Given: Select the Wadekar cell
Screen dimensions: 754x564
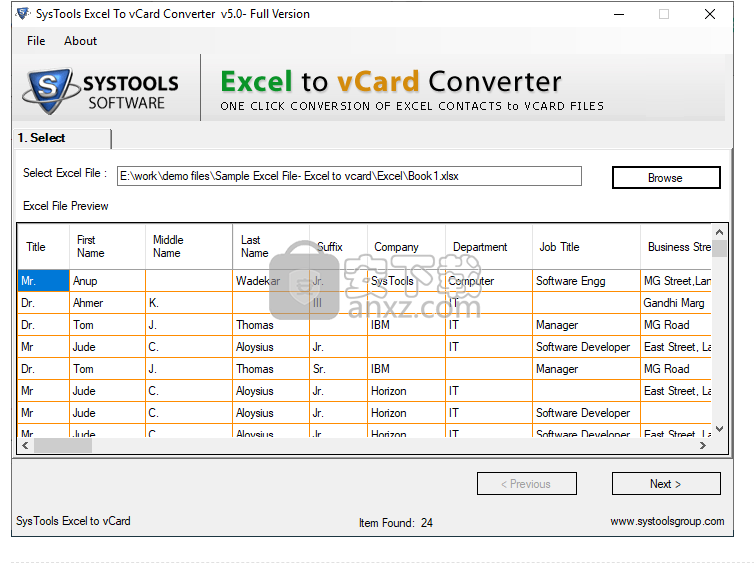Looking at the screenshot, I should (271, 281).
